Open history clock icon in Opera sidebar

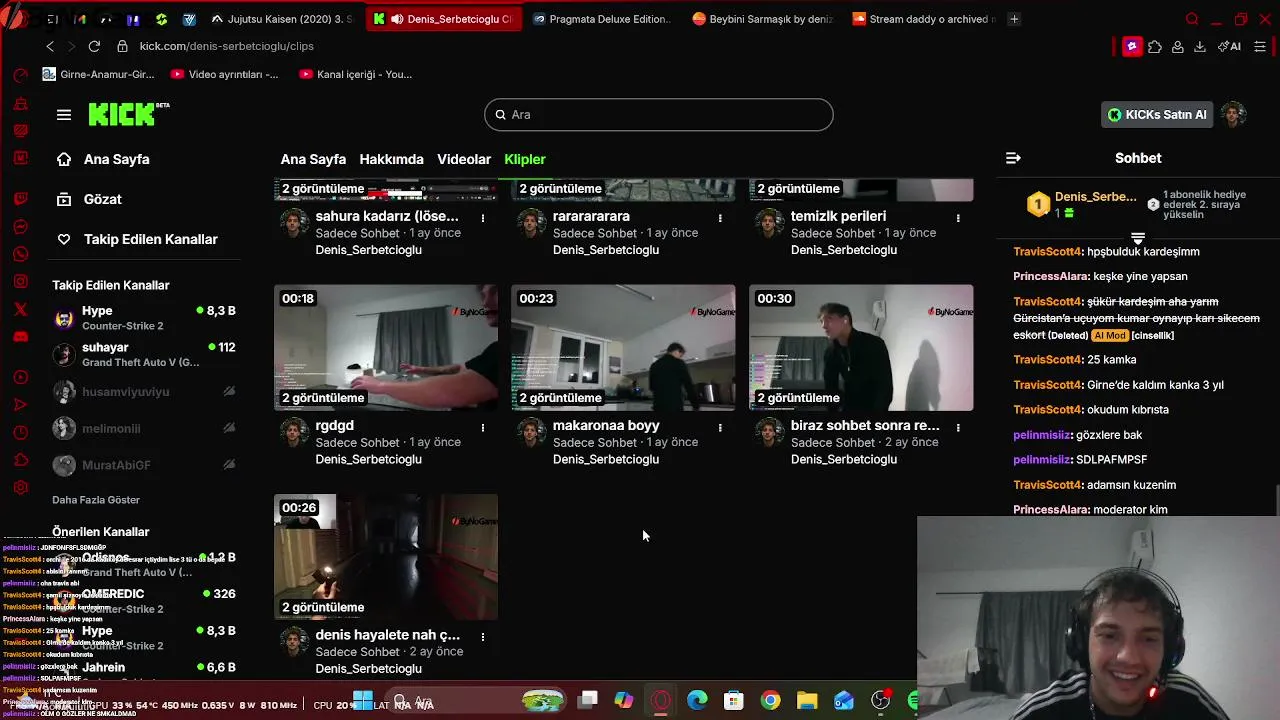pos(20,432)
